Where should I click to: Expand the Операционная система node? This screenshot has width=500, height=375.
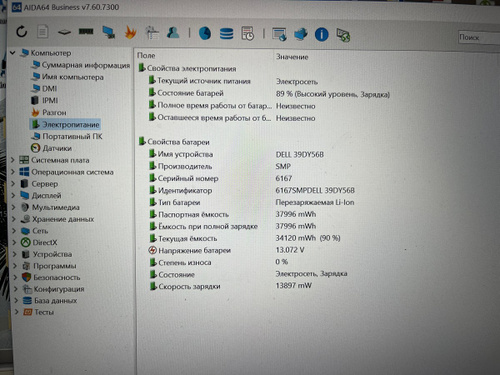(x=13, y=172)
